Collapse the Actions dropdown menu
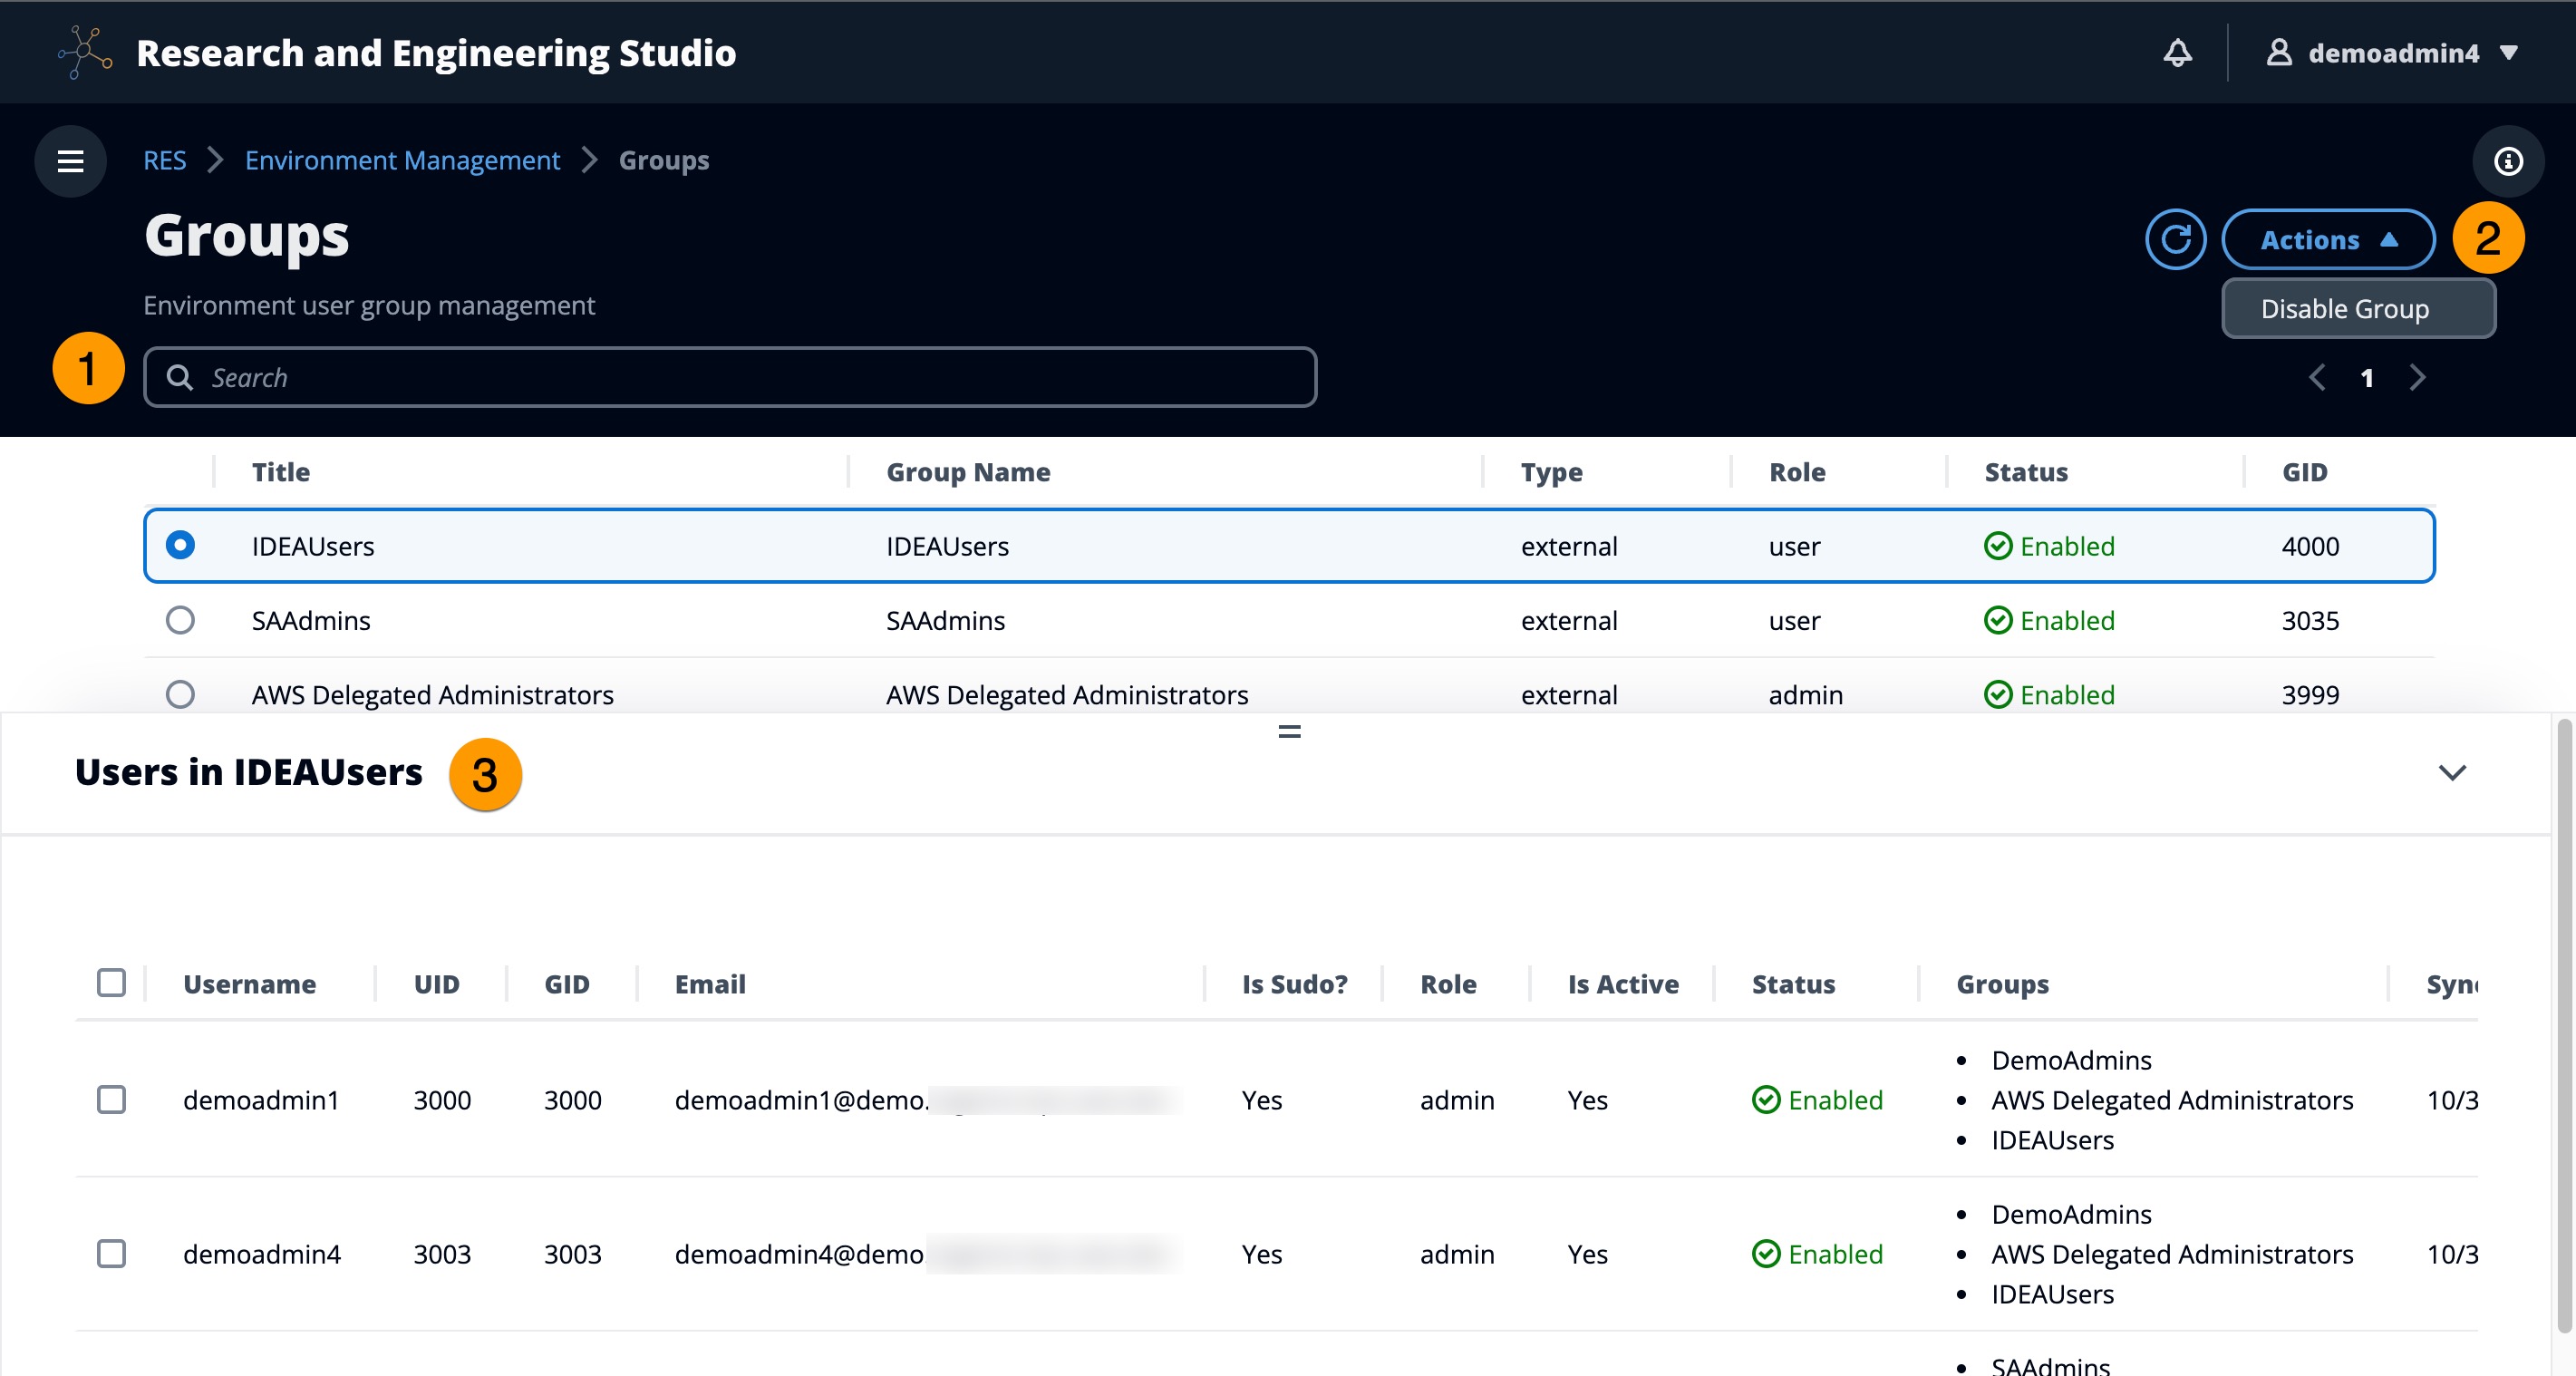The width and height of the screenshot is (2576, 1376). tap(2327, 240)
